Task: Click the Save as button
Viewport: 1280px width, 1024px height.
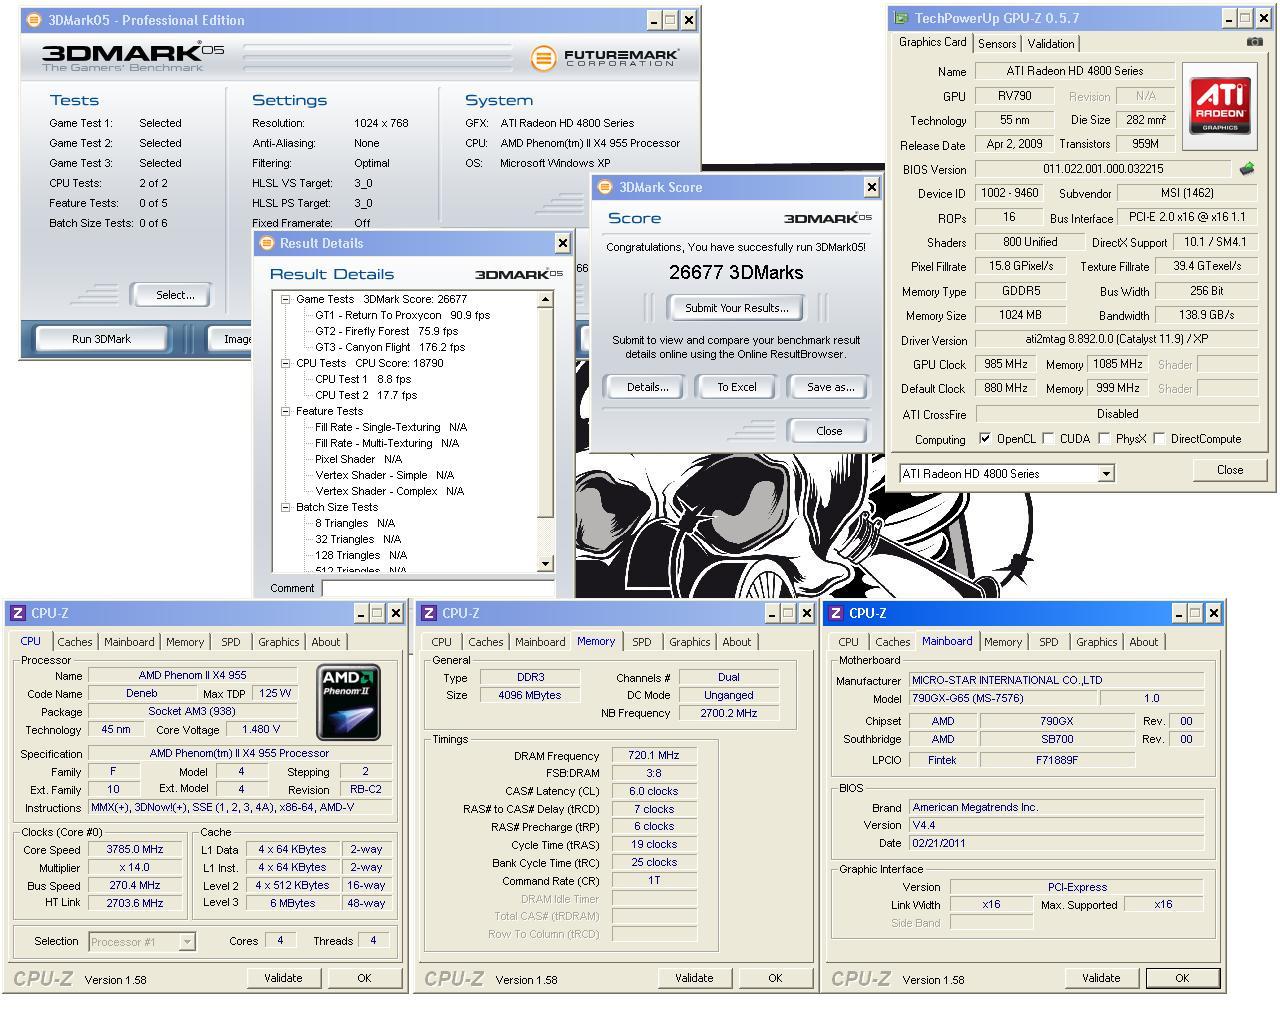Action: 830,387
